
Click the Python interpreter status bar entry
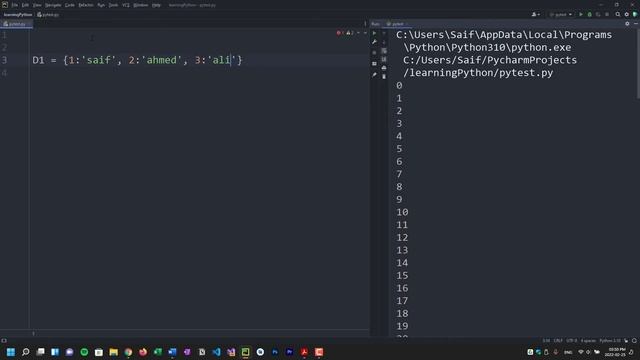pos(610,340)
